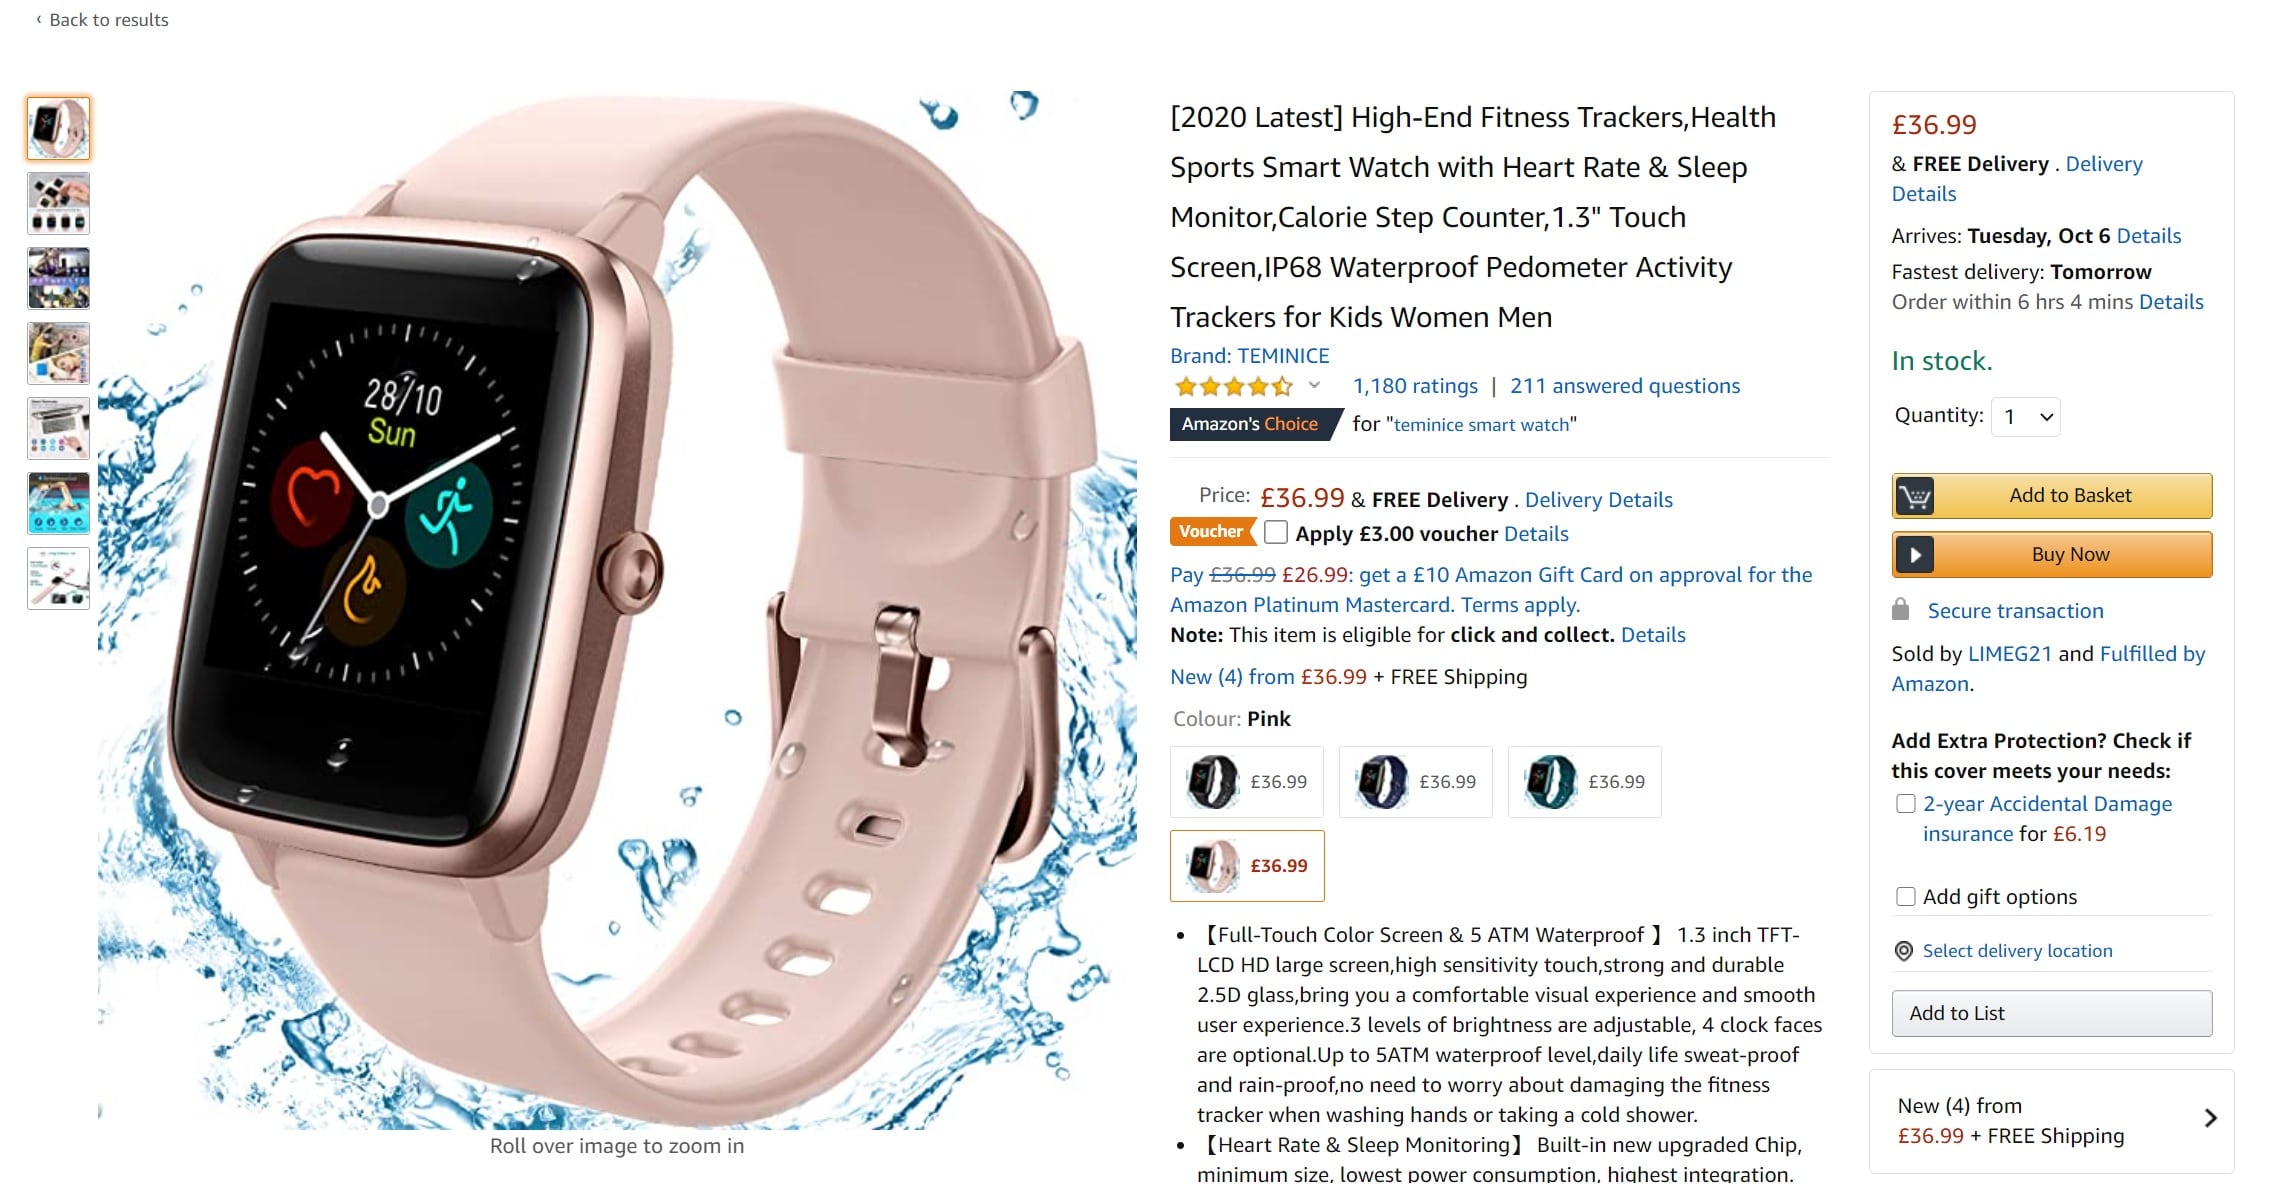Select the black colour watch option
This screenshot has height=1204, width=2278.
coord(1247,782)
